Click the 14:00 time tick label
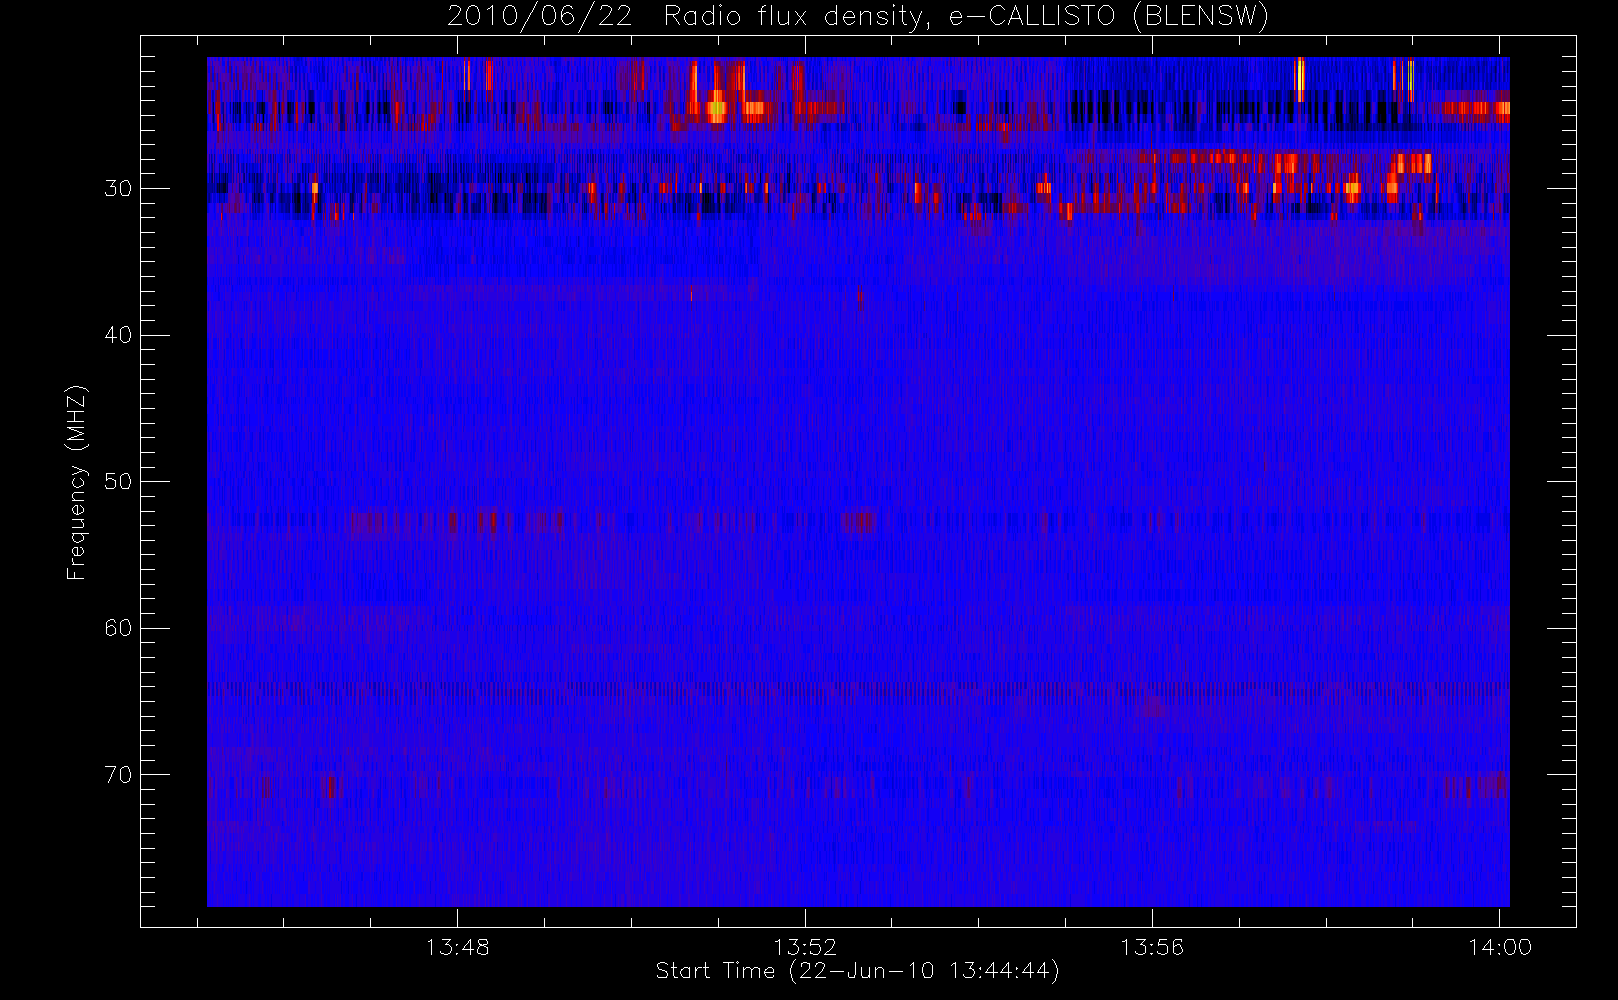Viewport: 1618px width, 1000px height. [x=1500, y=947]
